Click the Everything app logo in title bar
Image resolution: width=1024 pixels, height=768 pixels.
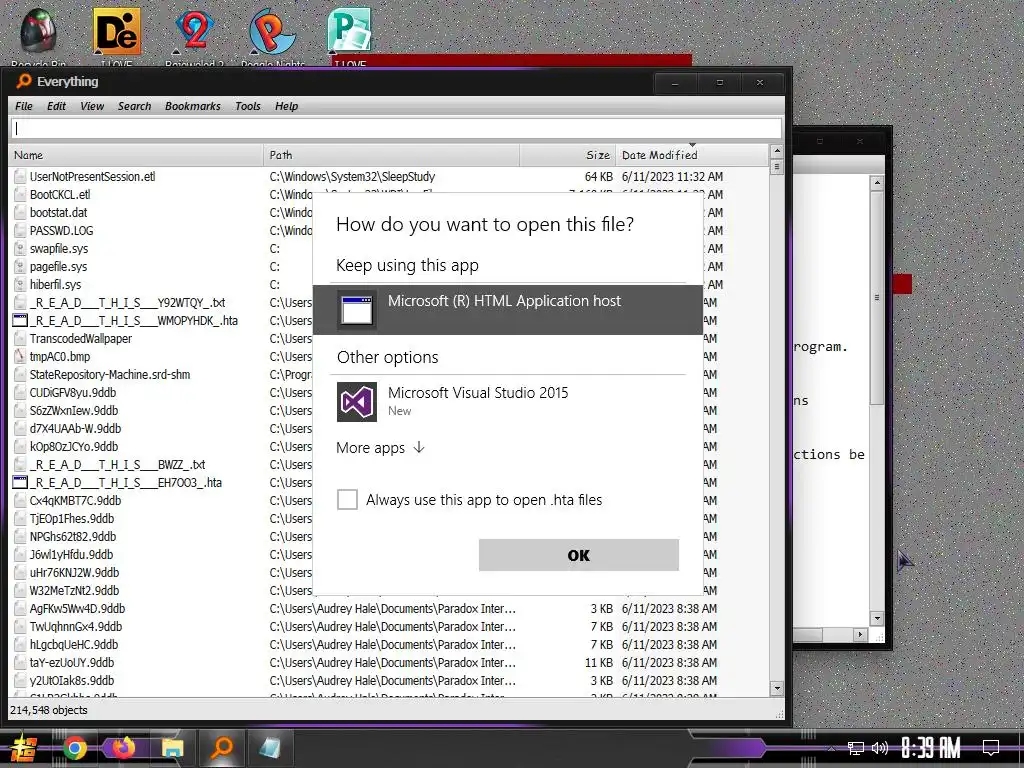coord(24,81)
